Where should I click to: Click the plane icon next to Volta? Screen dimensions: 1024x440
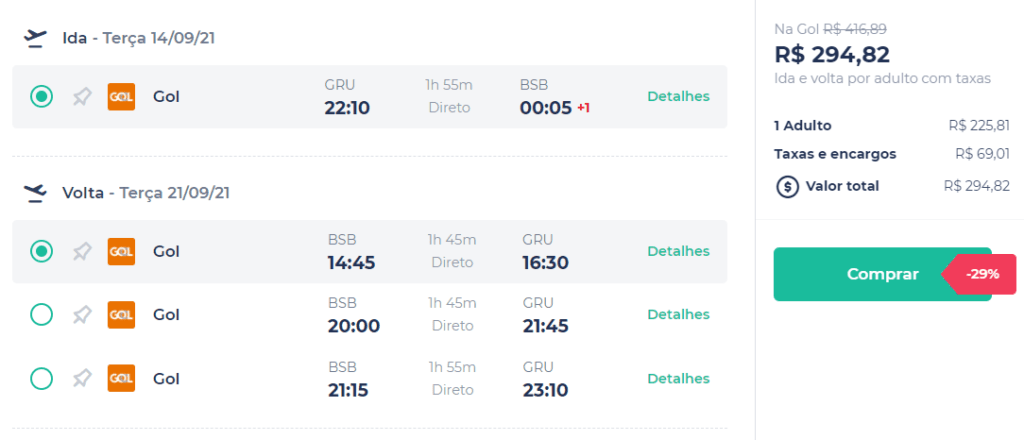[x=35, y=193]
